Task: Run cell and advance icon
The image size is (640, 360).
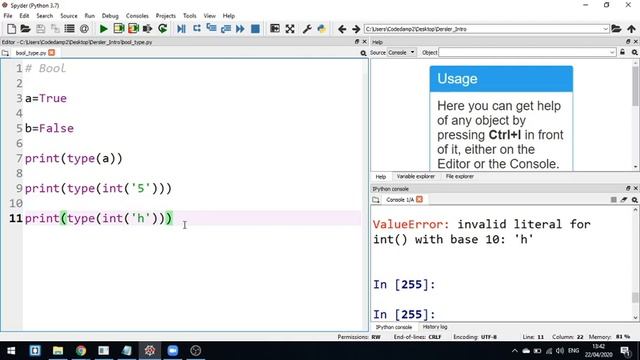Action: 133,29
